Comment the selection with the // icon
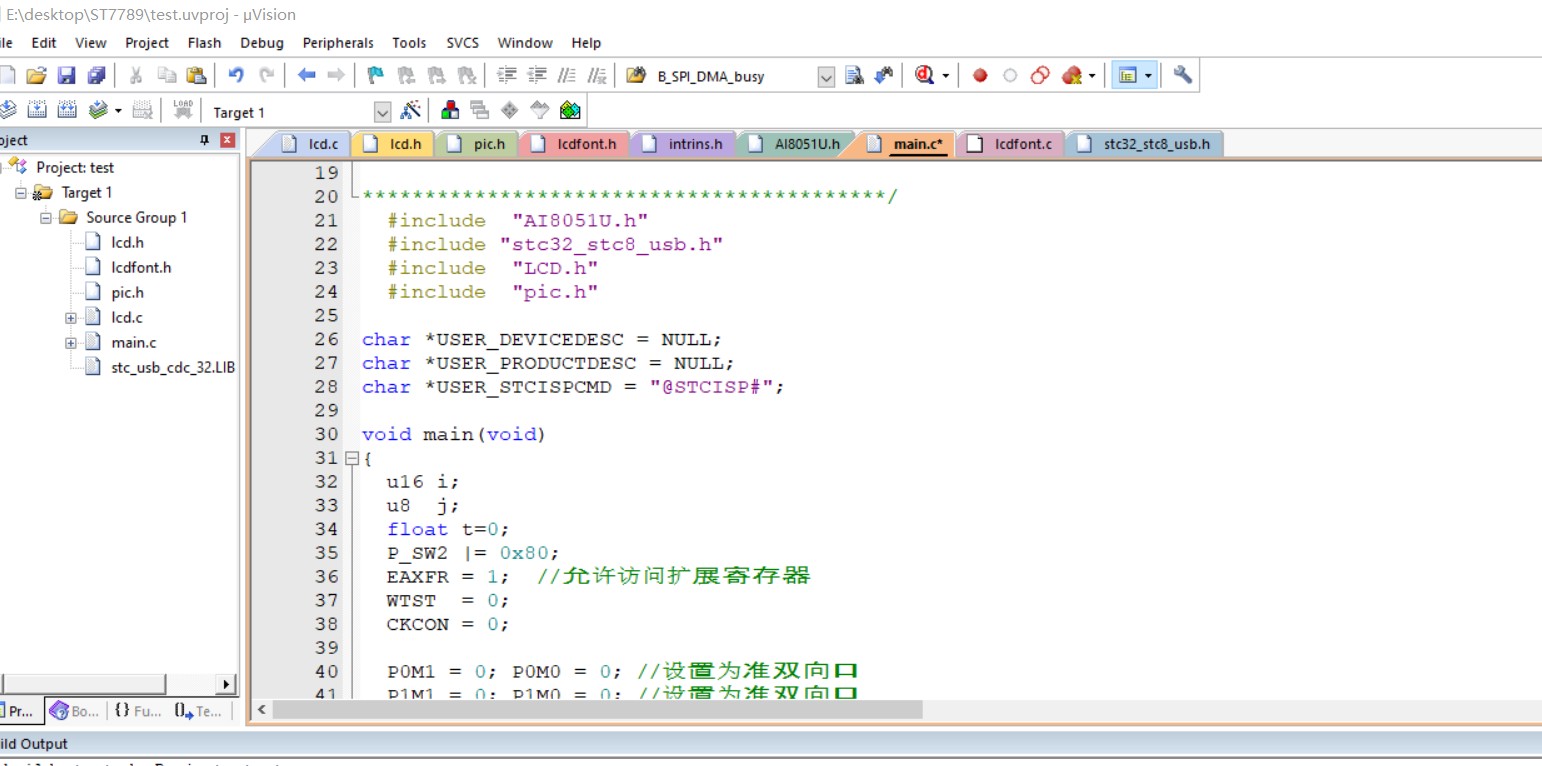 [x=567, y=75]
